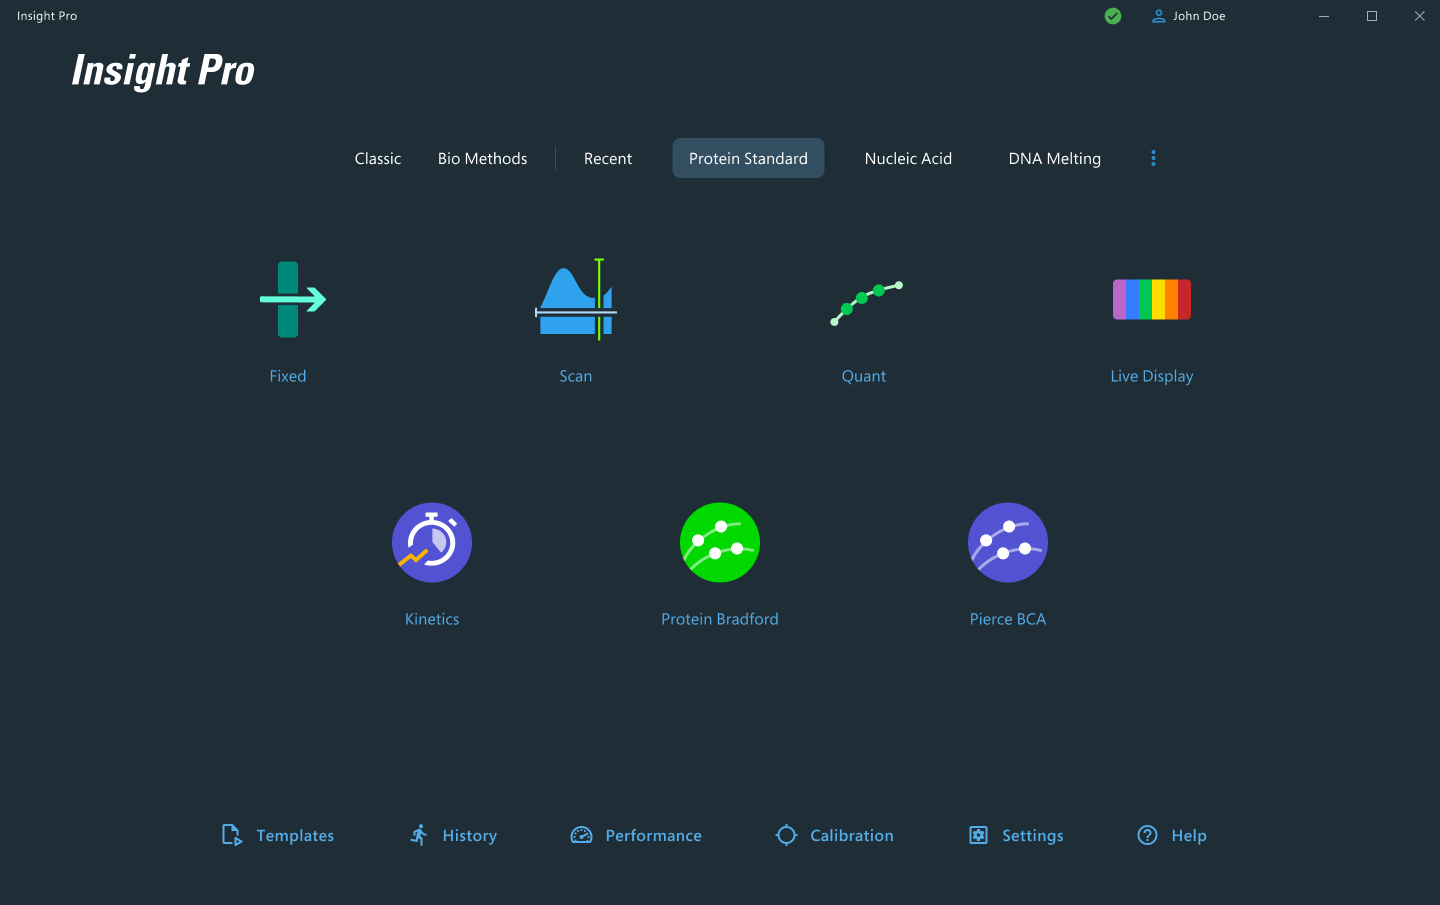Switch to the Classic tab
1440x905 pixels.
(x=378, y=158)
